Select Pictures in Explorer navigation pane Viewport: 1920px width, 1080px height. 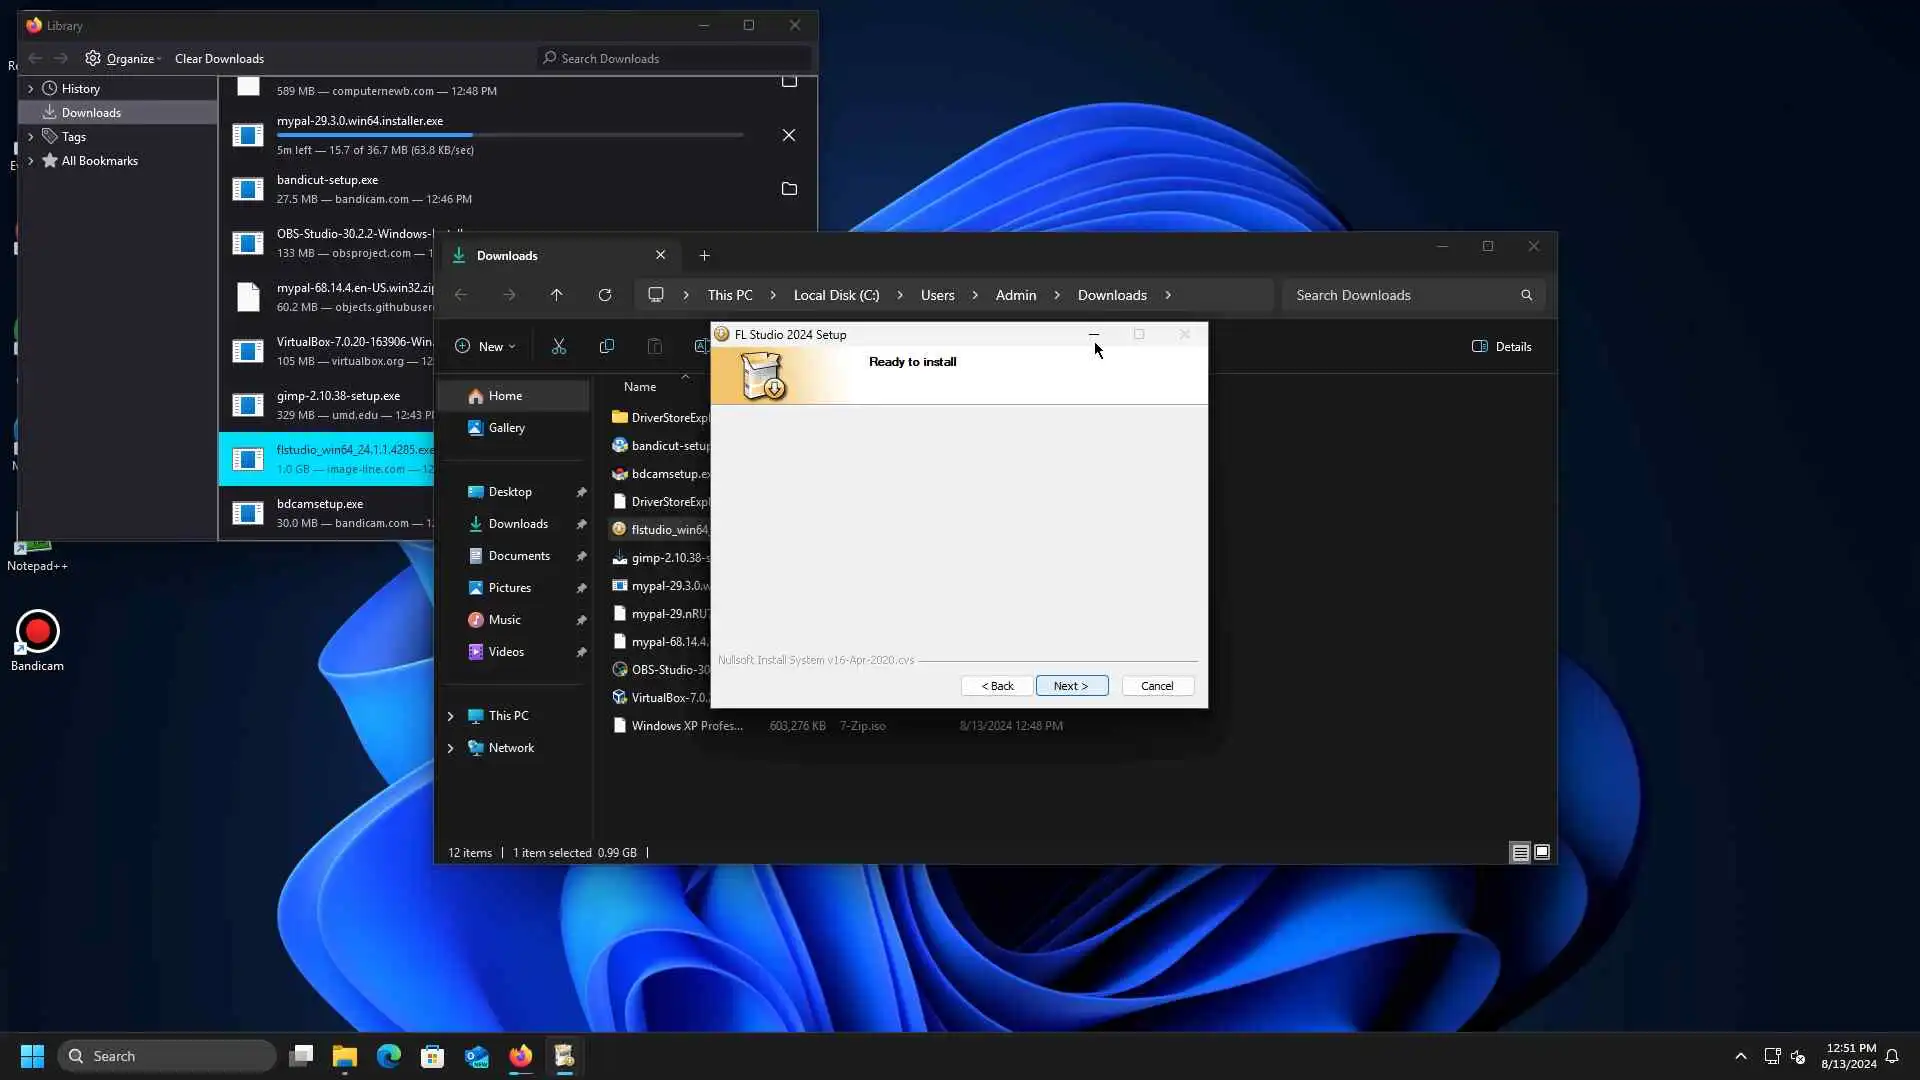tap(509, 588)
